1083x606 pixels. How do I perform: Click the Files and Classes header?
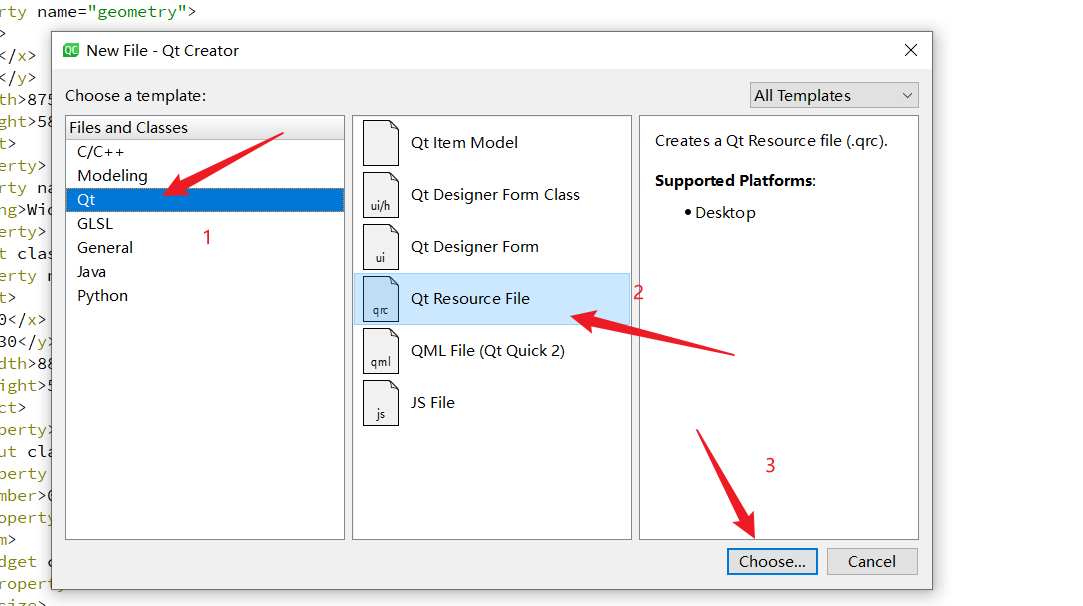pos(205,128)
